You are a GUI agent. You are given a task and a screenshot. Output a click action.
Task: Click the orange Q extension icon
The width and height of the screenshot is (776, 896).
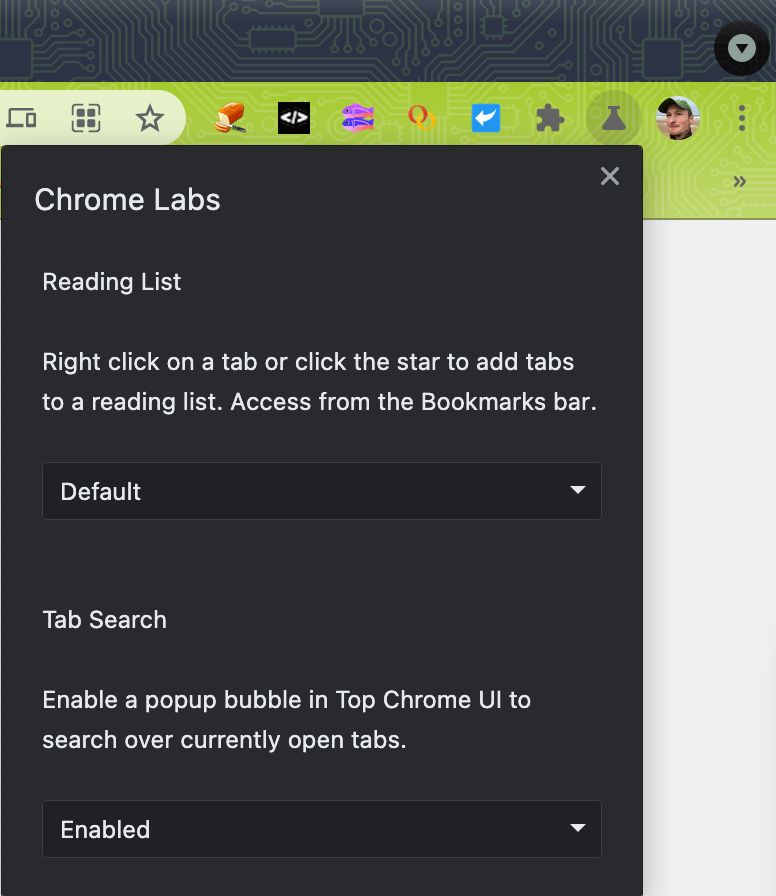coord(421,119)
